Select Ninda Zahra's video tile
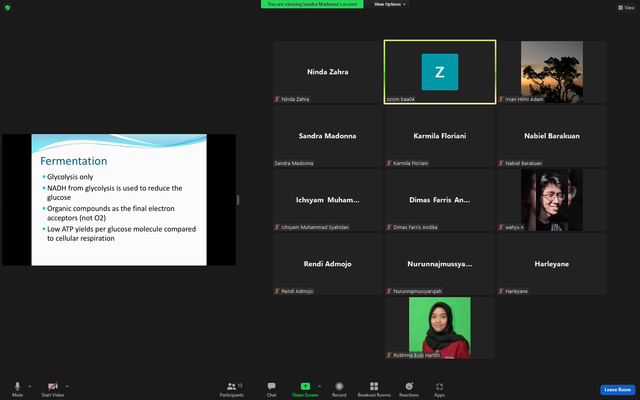 pyautogui.click(x=327, y=72)
